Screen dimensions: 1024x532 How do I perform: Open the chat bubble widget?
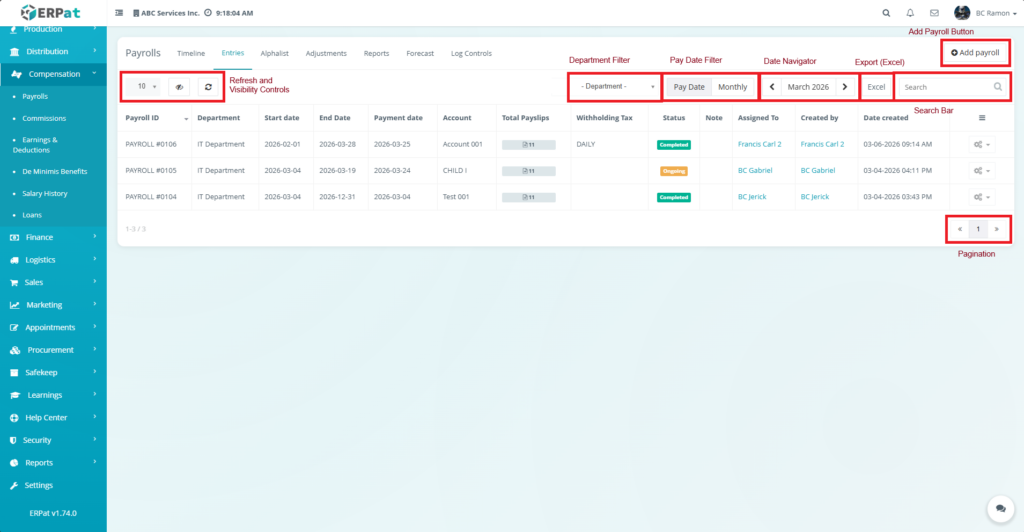[x=998, y=508]
